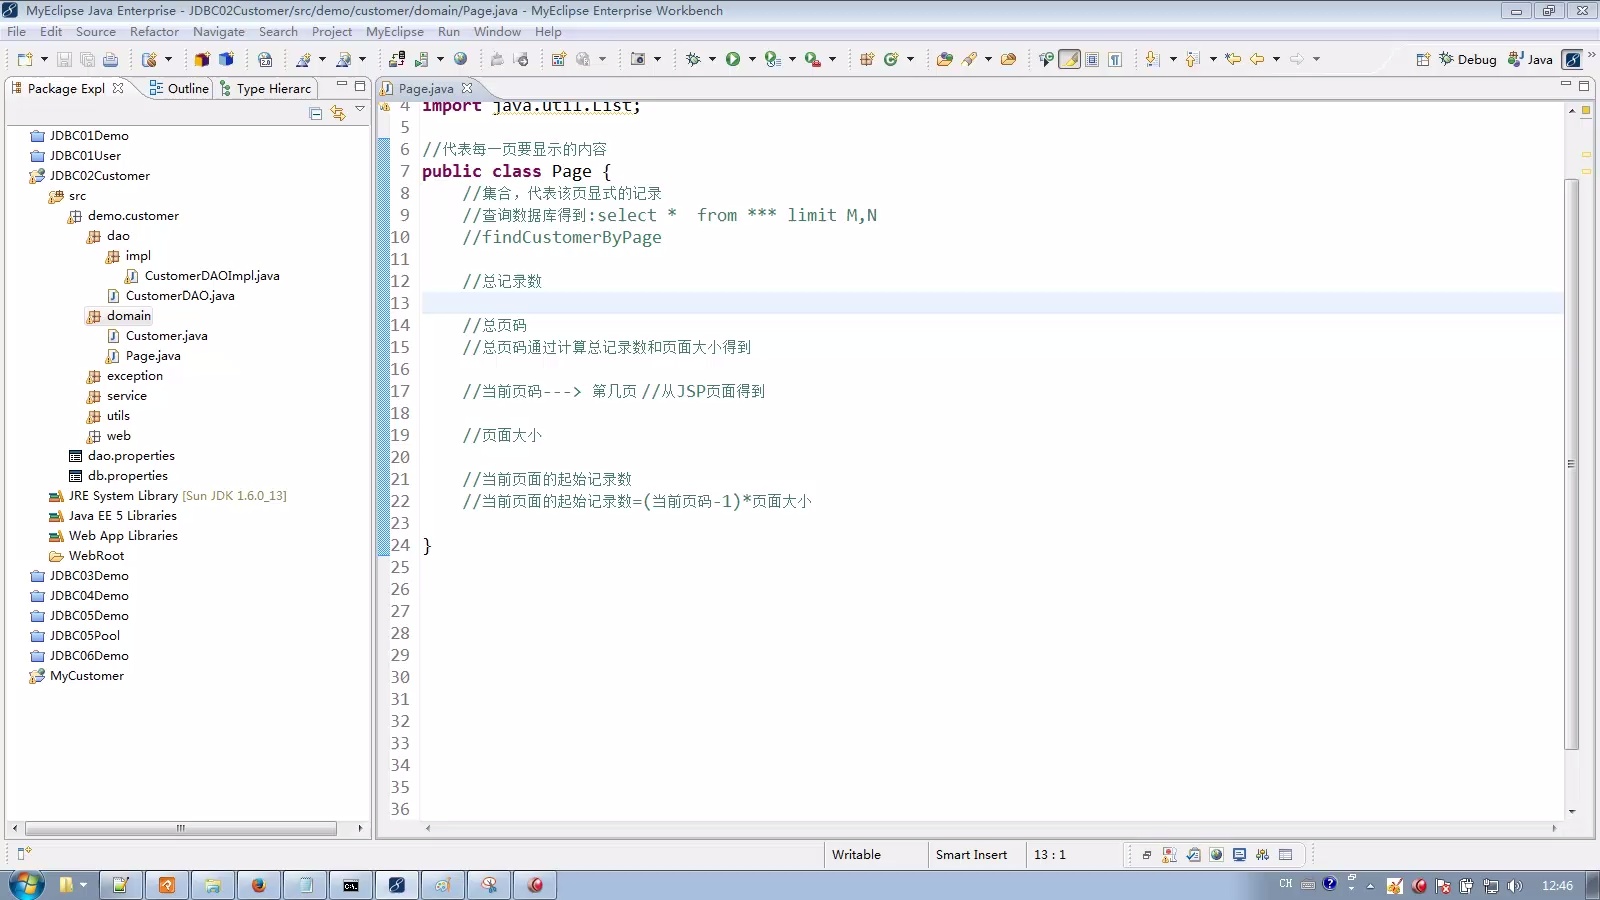Open the Debug perspective button

[1467, 59]
